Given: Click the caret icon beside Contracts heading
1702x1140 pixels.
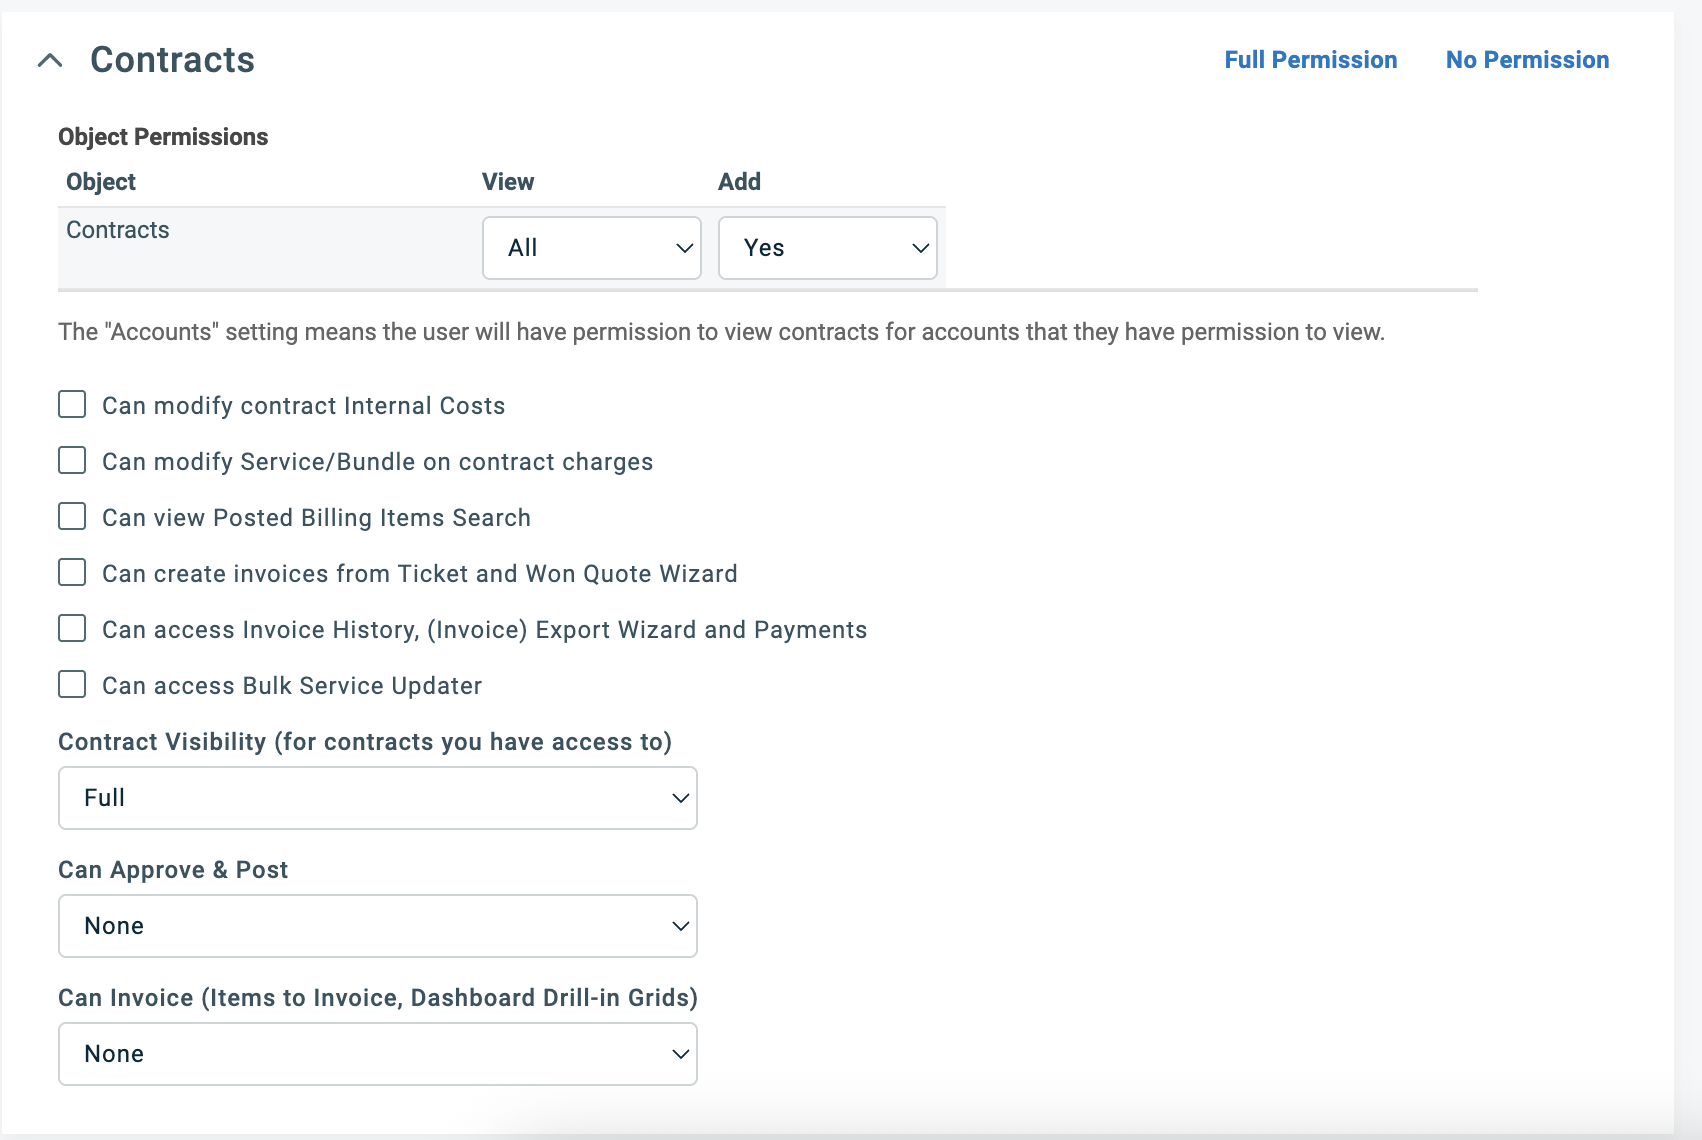Looking at the screenshot, I should pos(50,60).
